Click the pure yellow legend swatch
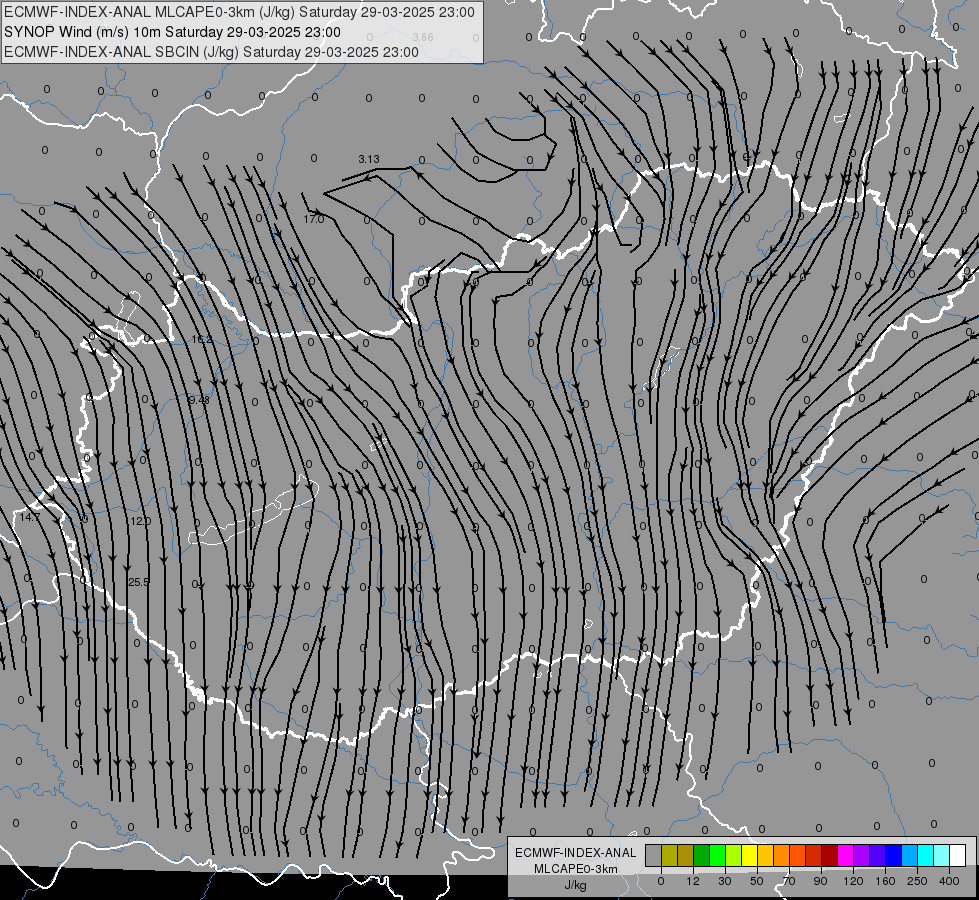Screen dimensions: 979x900 750,855
